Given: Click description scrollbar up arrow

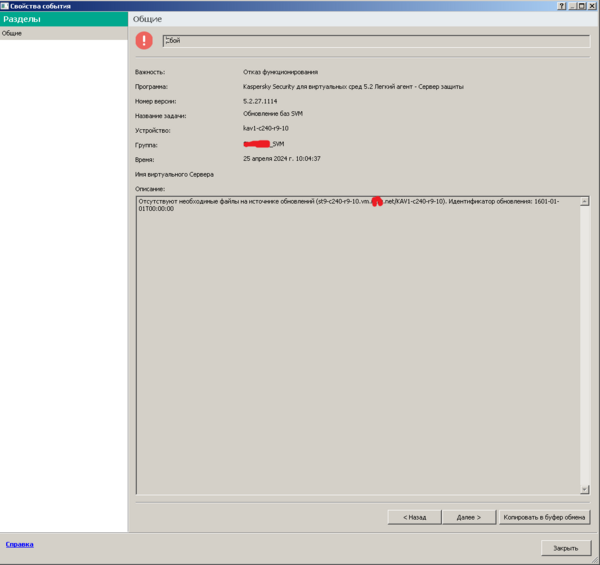Looking at the screenshot, I should pos(584,201).
